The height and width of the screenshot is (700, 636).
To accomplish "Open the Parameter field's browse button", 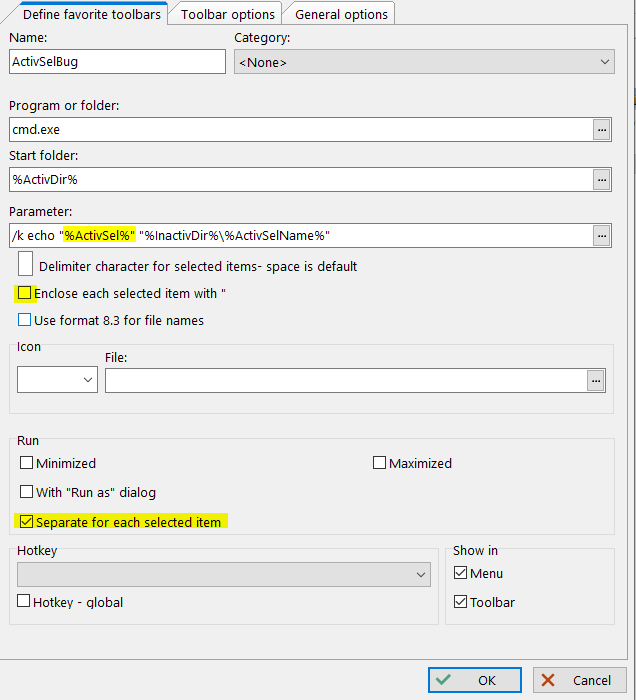I will [600, 236].
